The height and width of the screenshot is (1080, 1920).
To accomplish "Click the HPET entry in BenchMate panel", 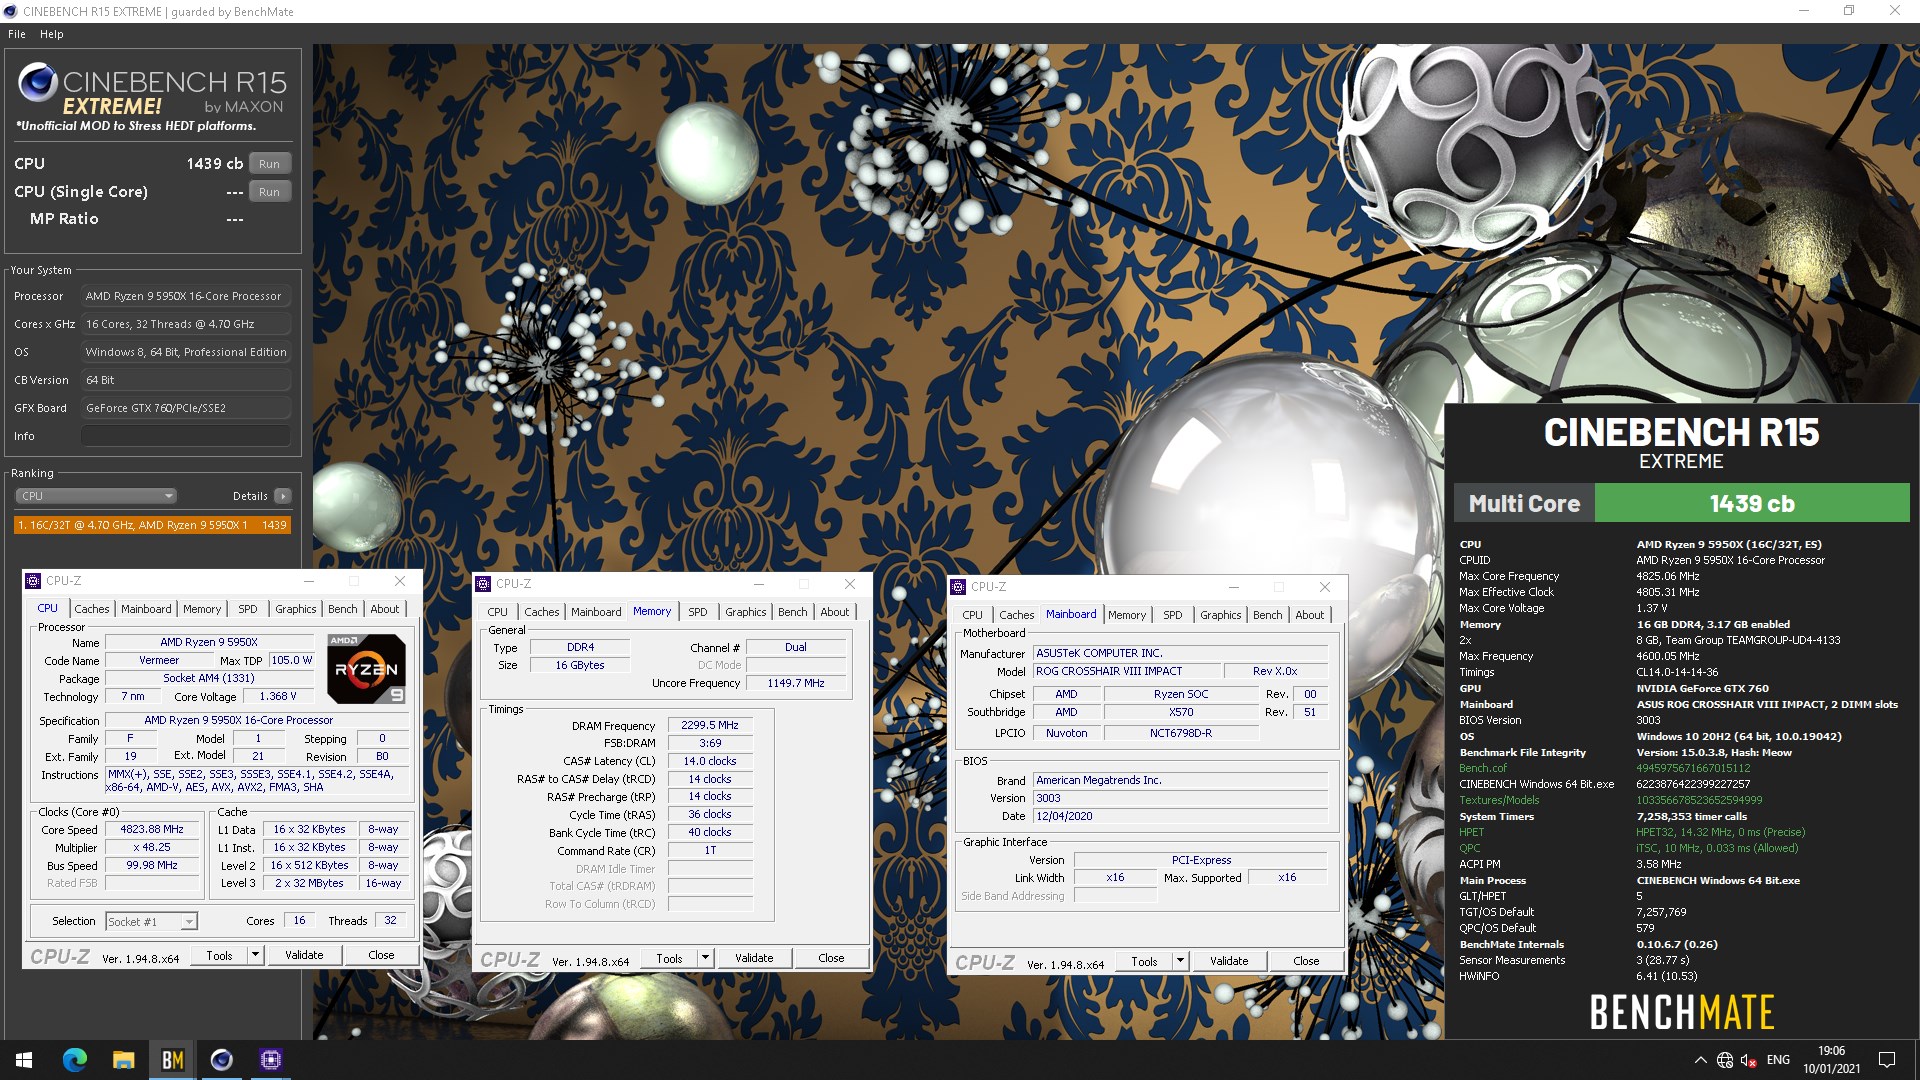I will pyautogui.click(x=1472, y=832).
